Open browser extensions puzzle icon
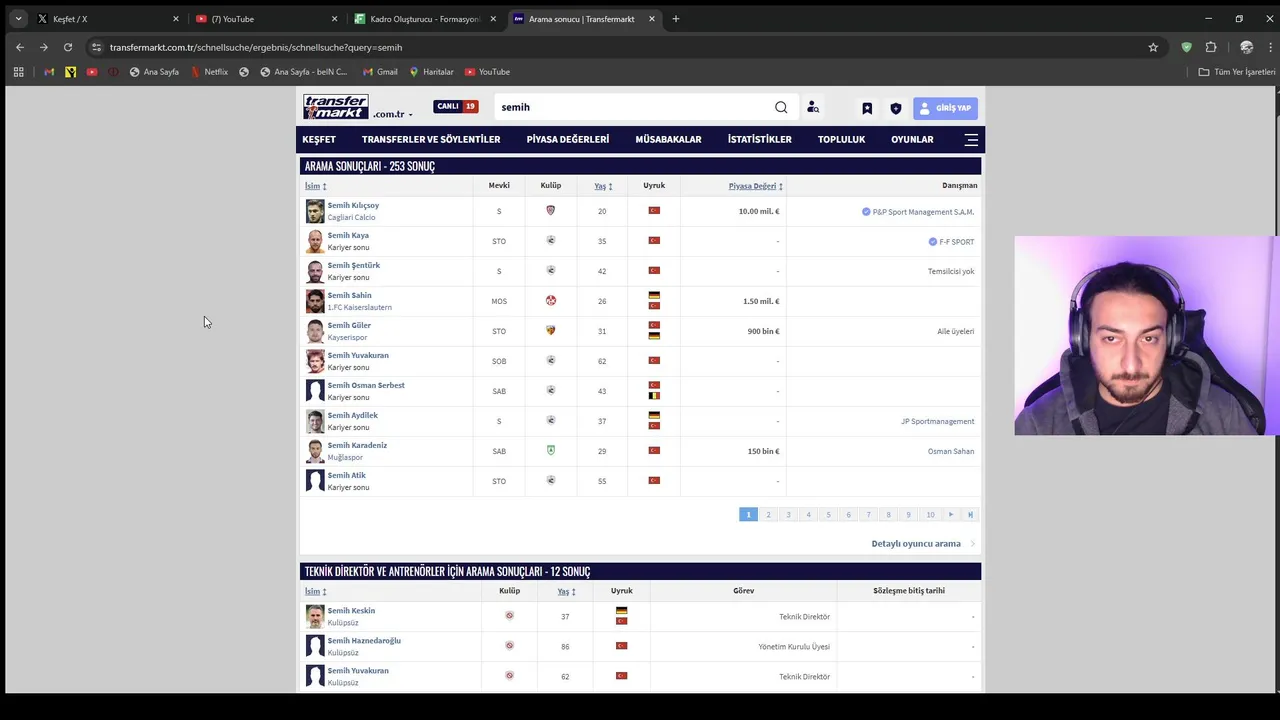The height and width of the screenshot is (720, 1280). (1211, 47)
